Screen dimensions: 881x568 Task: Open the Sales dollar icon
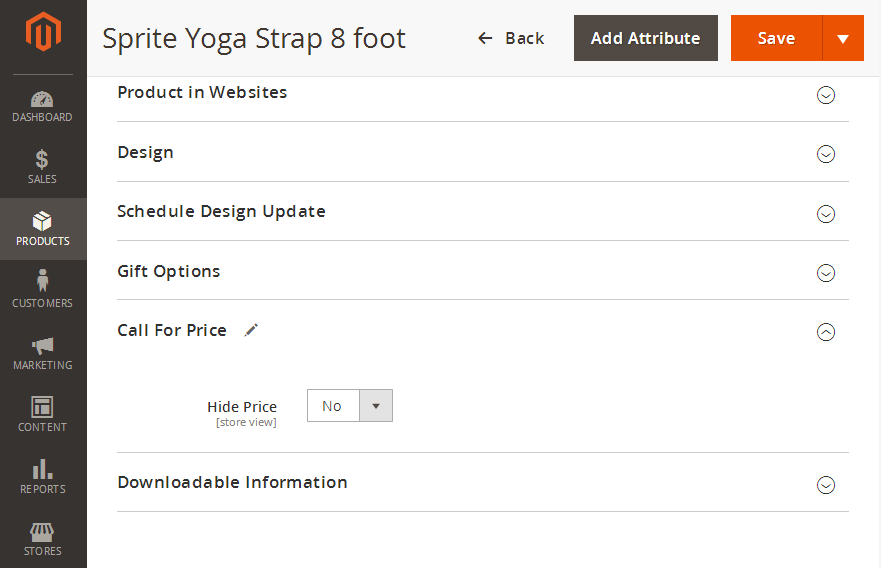pos(42,160)
